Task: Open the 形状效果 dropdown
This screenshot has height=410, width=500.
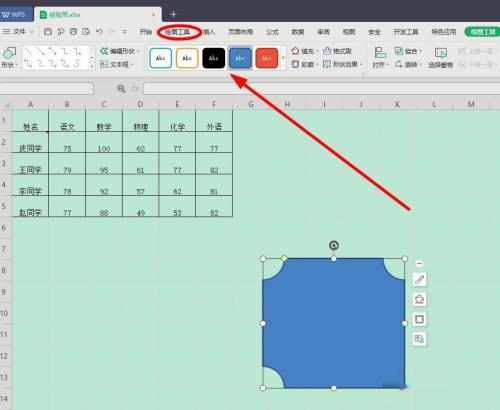Action: point(343,64)
